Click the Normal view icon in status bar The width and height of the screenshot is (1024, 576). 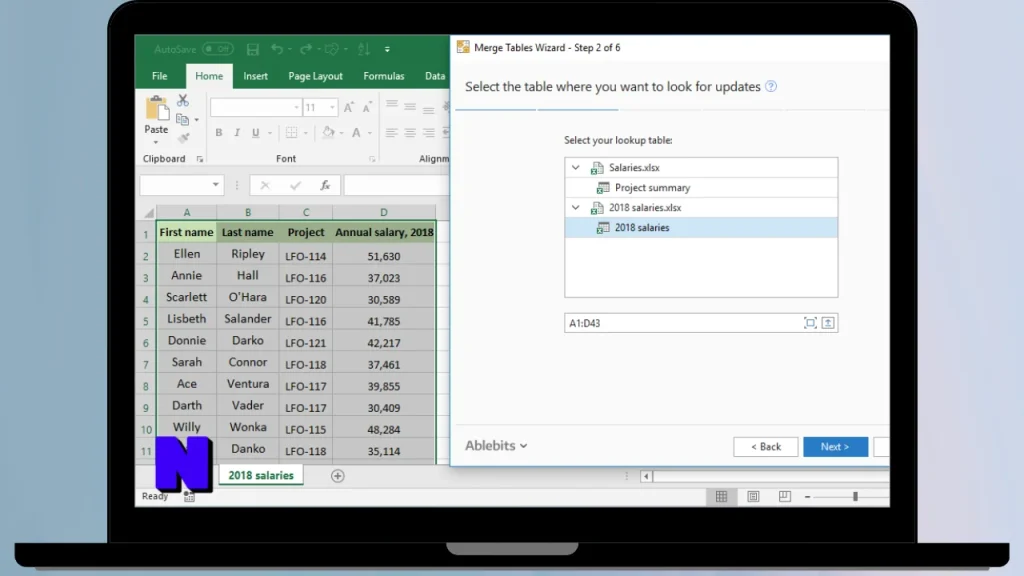point(721,497)
